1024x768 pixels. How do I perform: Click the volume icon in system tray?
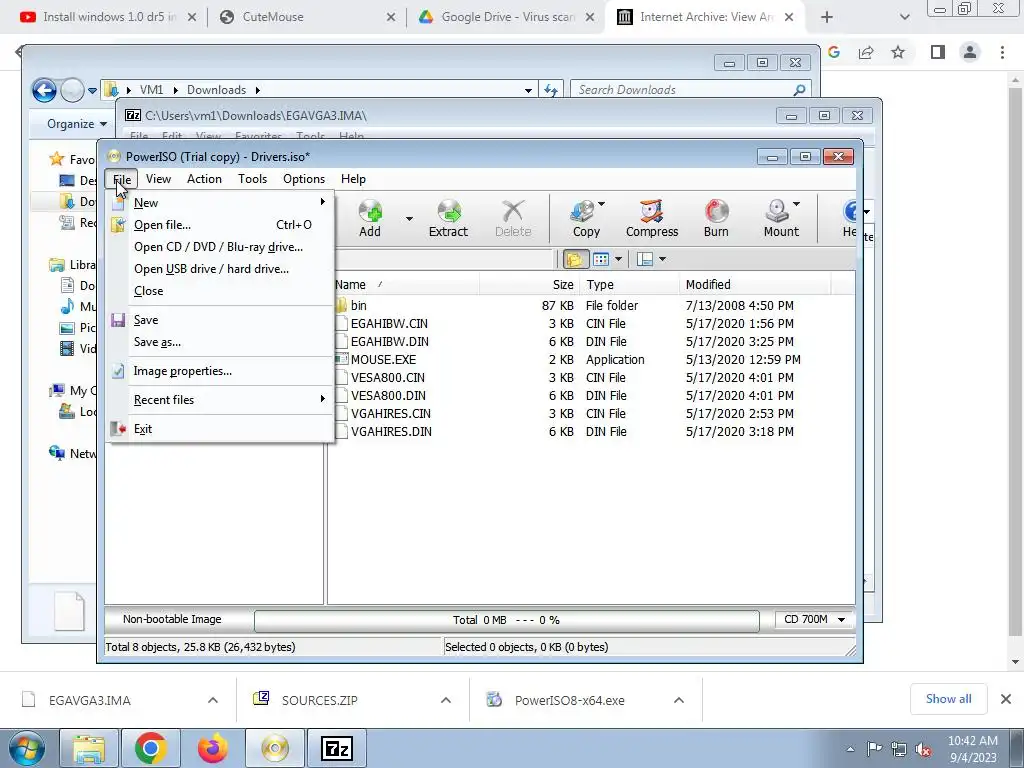point(923,749)
